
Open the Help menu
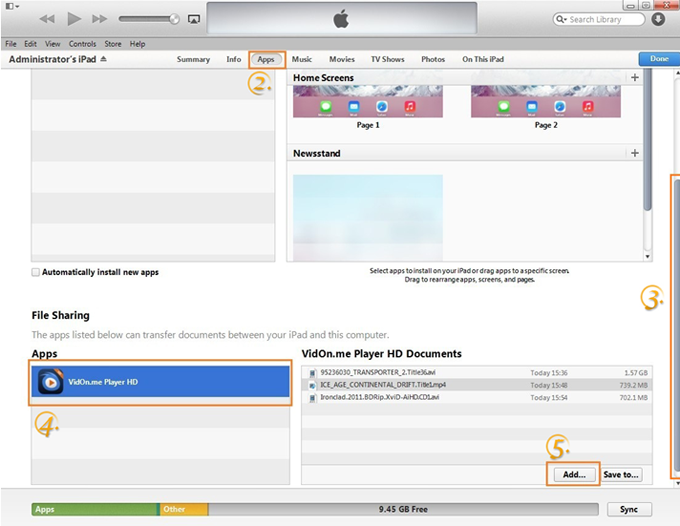click(x=137, y=44)
